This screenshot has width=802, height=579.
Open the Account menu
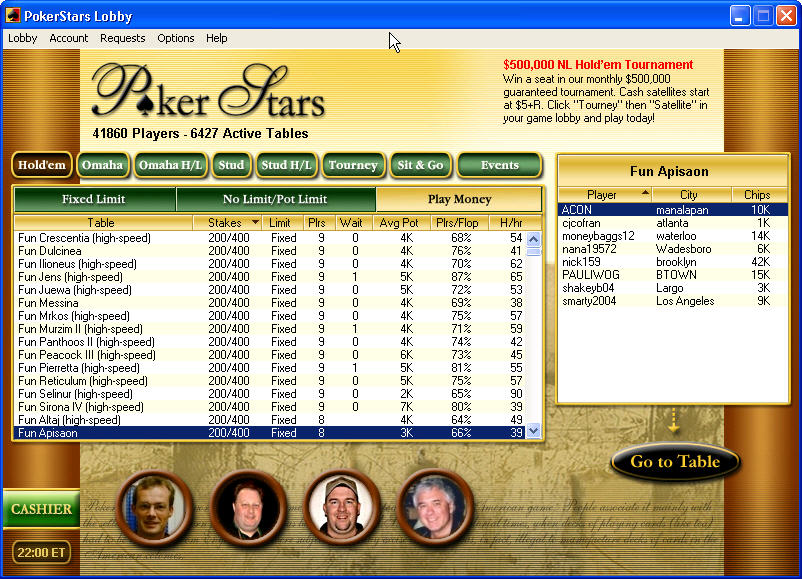[x=69, y=38]
